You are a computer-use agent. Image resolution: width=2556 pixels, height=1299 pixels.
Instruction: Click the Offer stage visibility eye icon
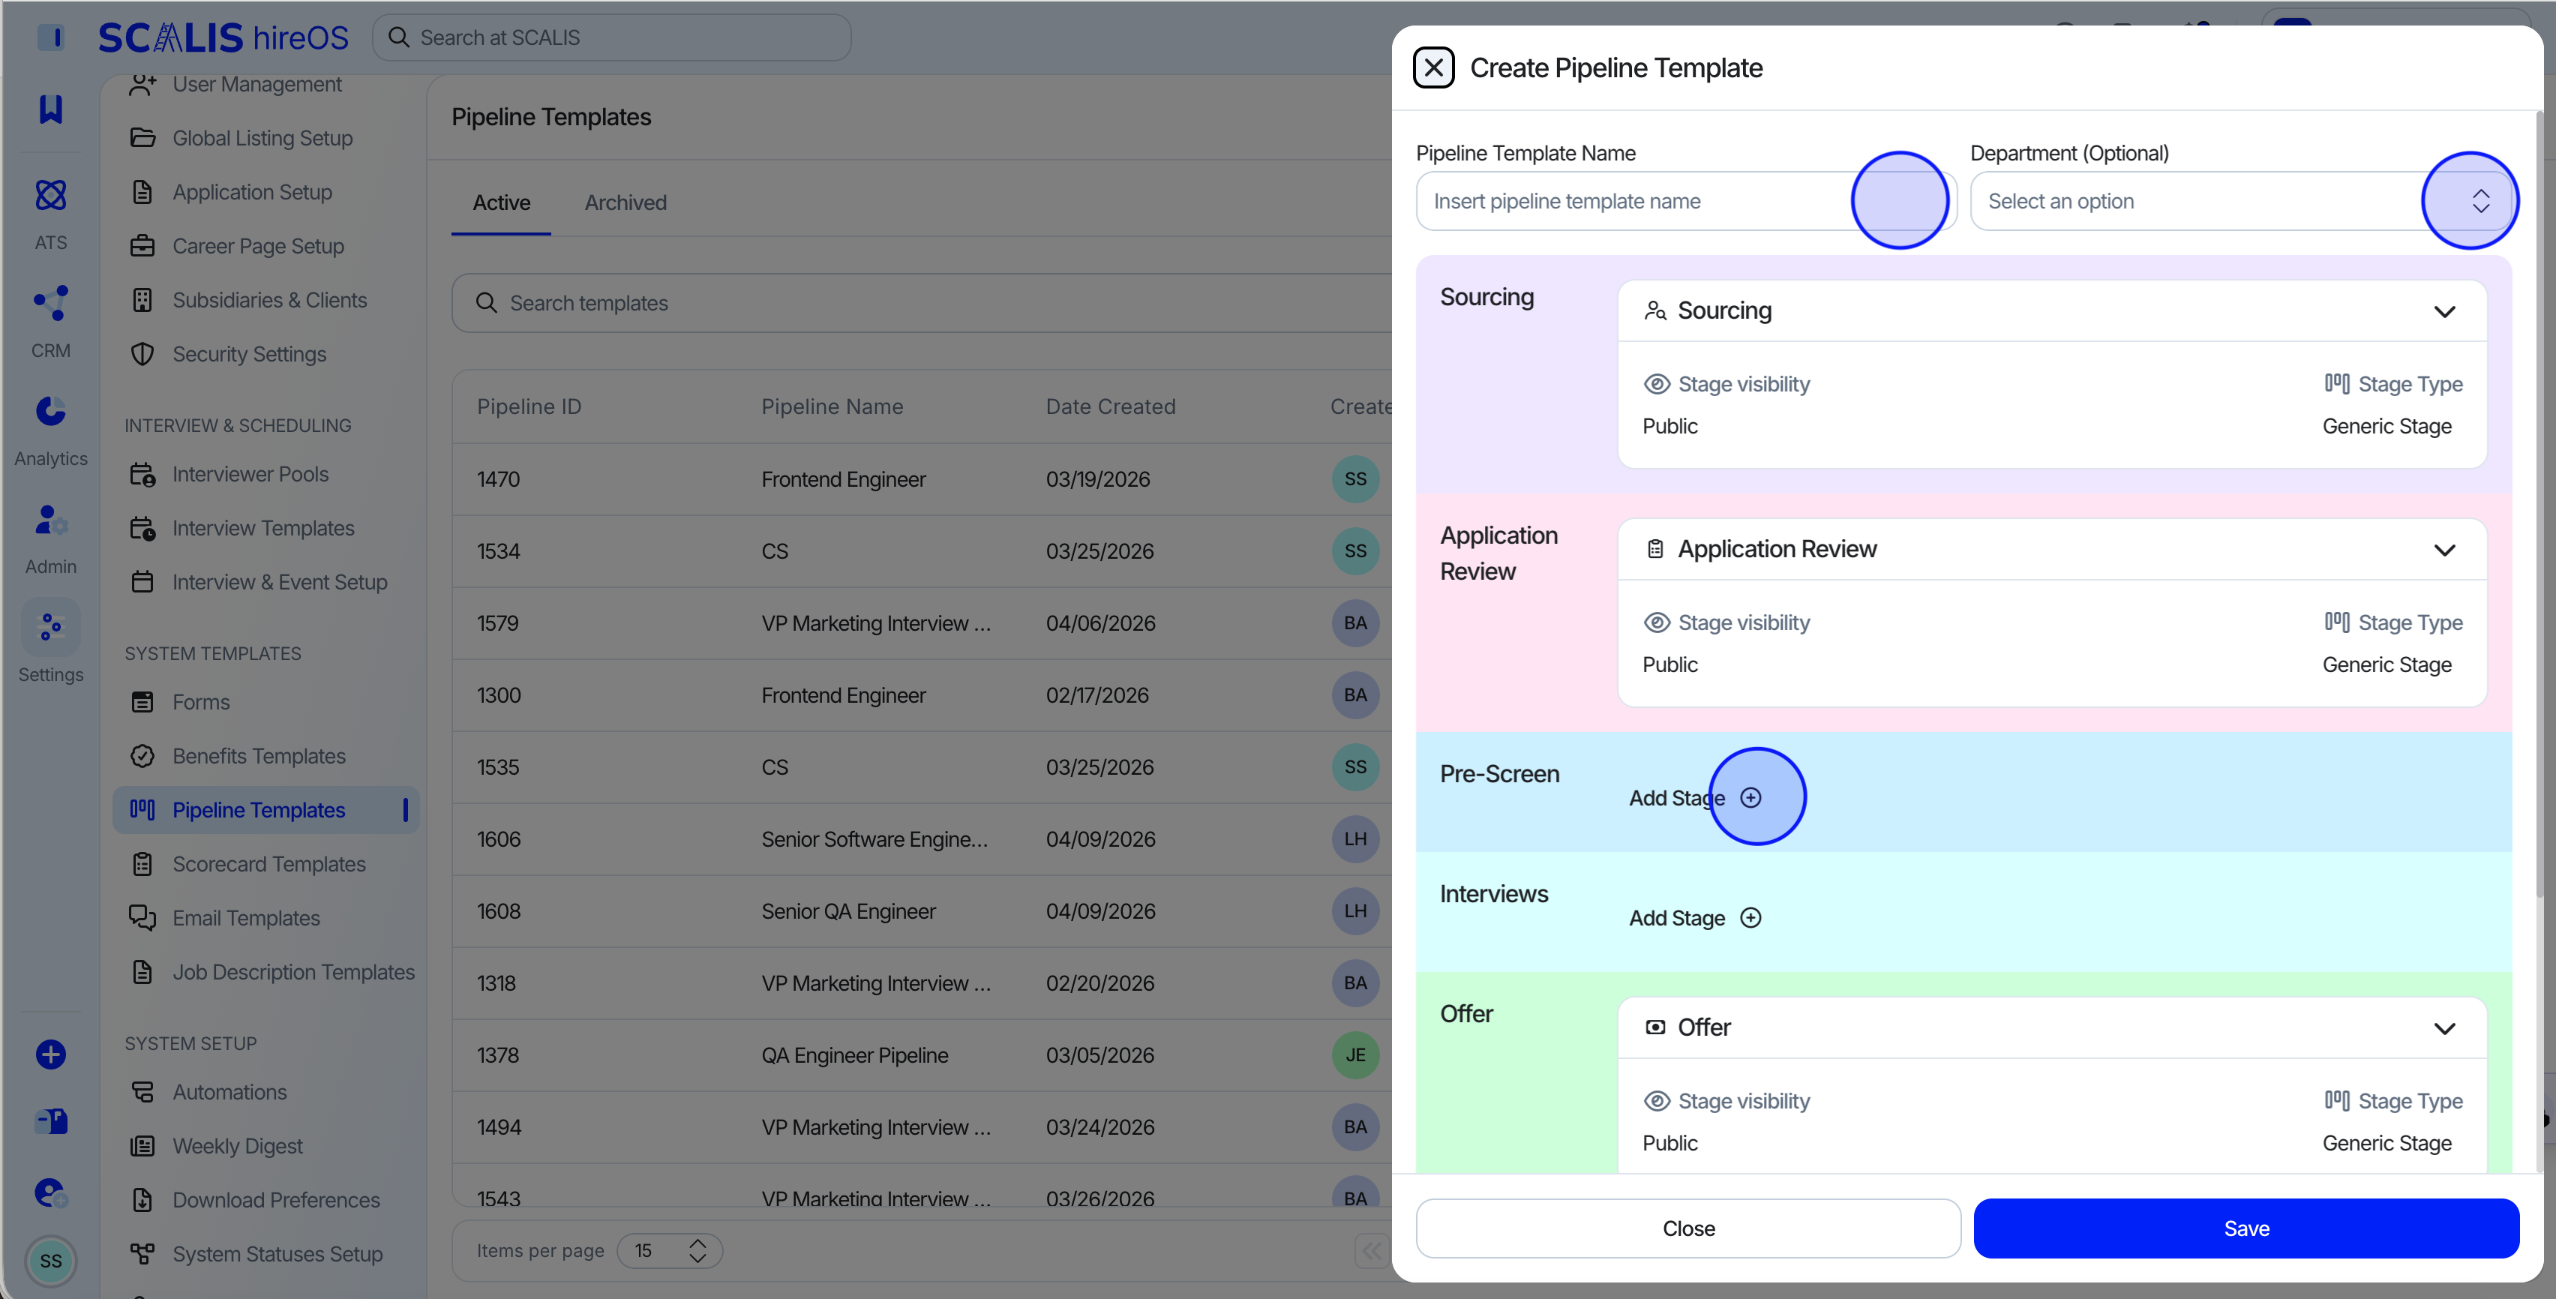1657,1101
